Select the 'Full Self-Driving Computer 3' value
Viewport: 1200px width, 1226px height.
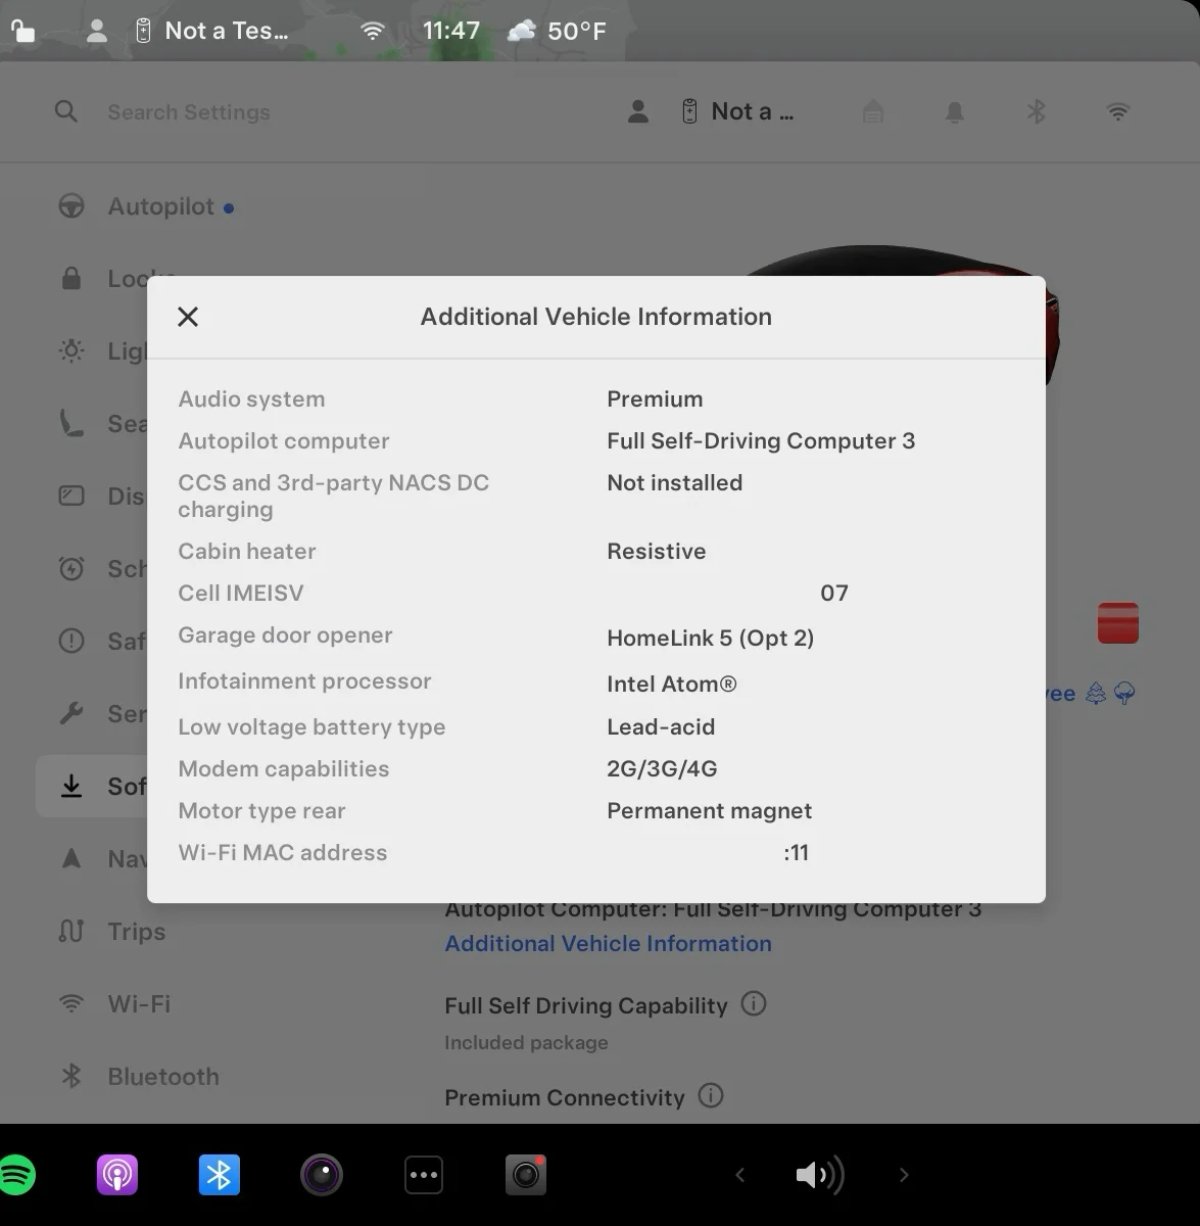[761, 441]
